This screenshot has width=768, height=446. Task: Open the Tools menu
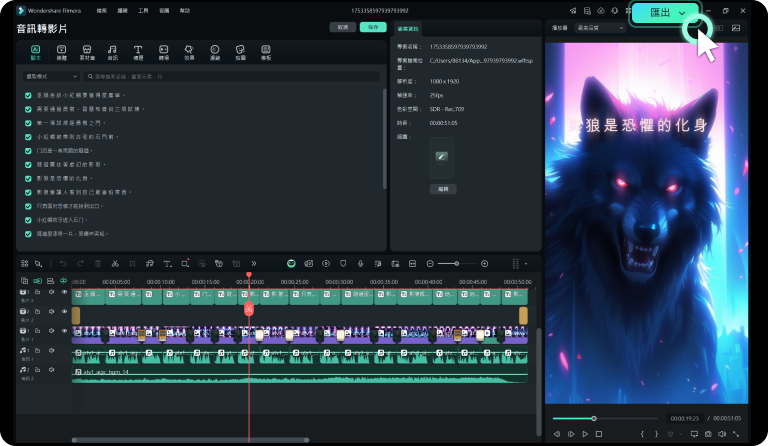(143, 11)
